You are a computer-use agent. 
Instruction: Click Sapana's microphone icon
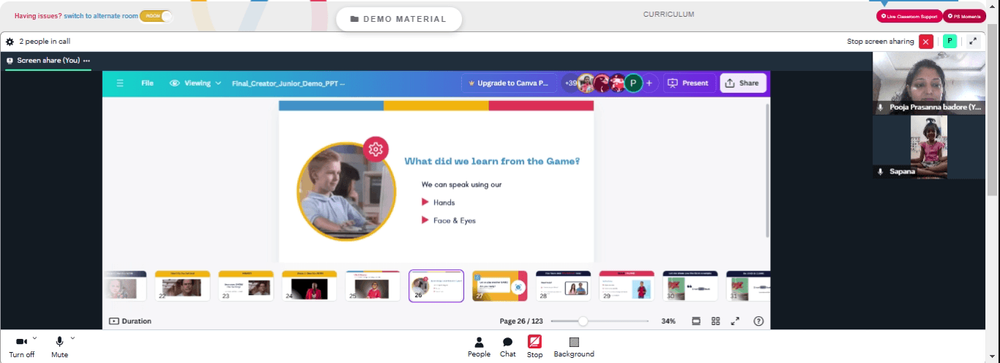click(880, 171)
